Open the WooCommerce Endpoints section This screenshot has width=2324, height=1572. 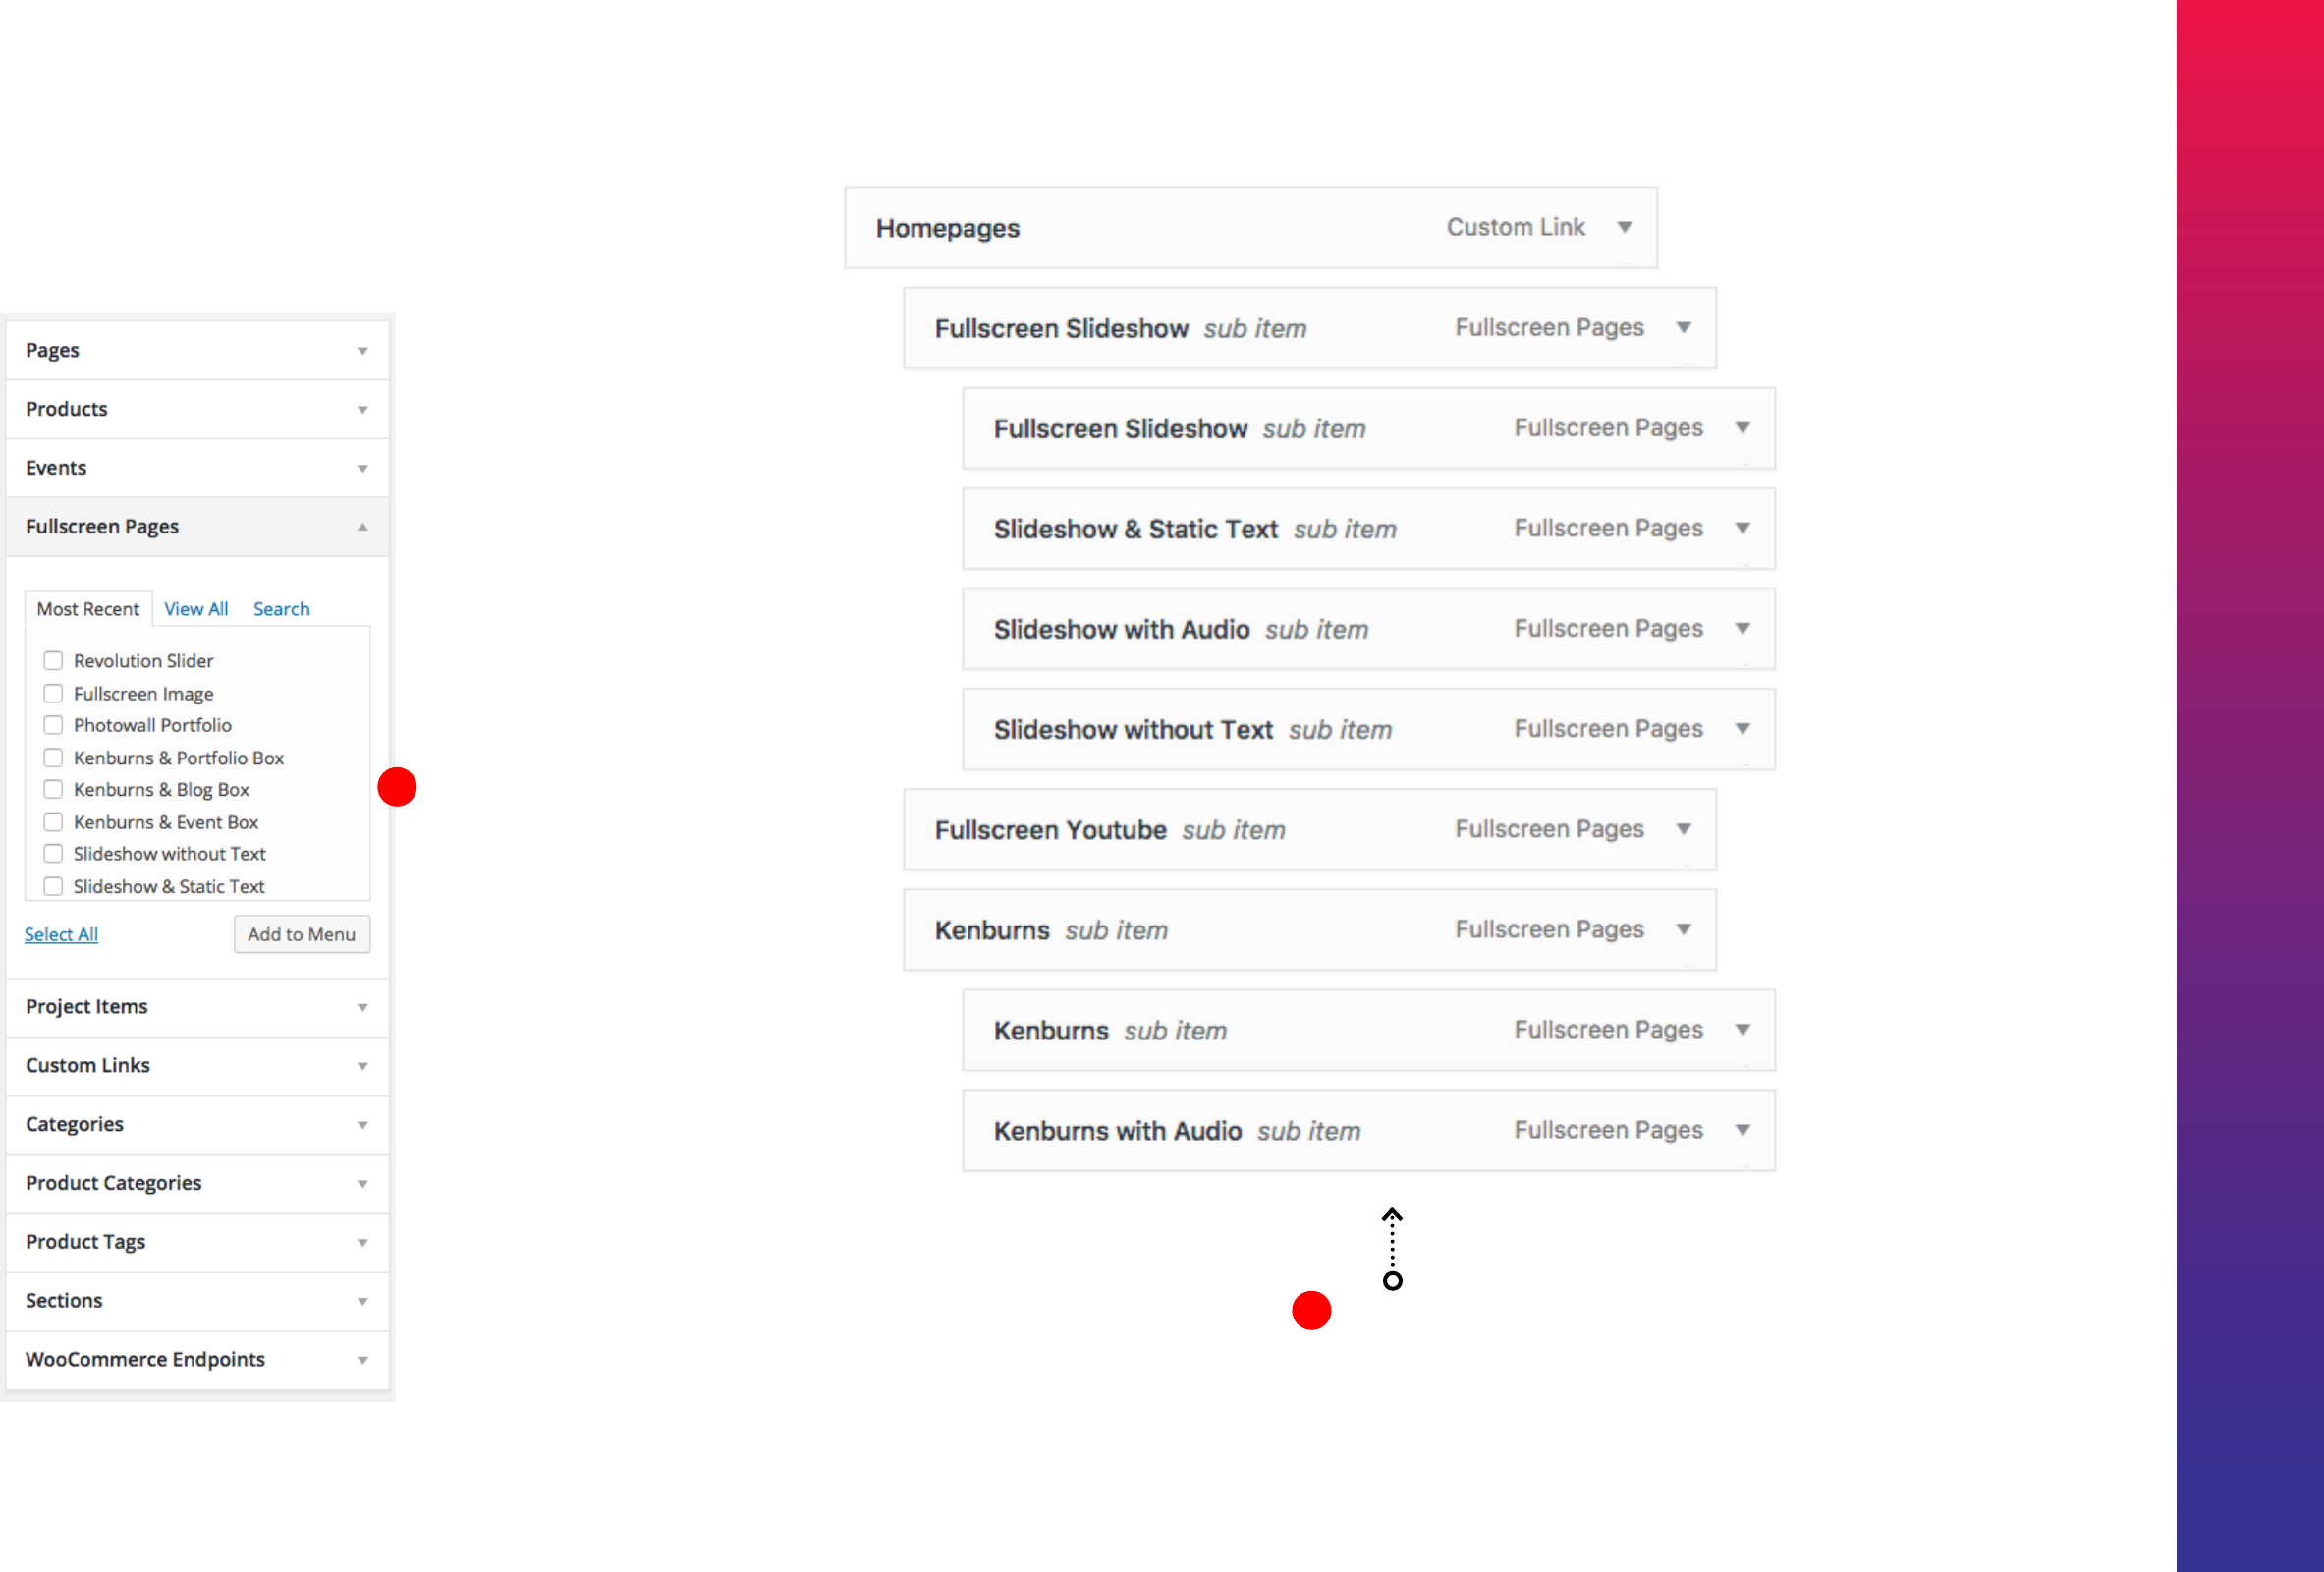(197, 1359)
